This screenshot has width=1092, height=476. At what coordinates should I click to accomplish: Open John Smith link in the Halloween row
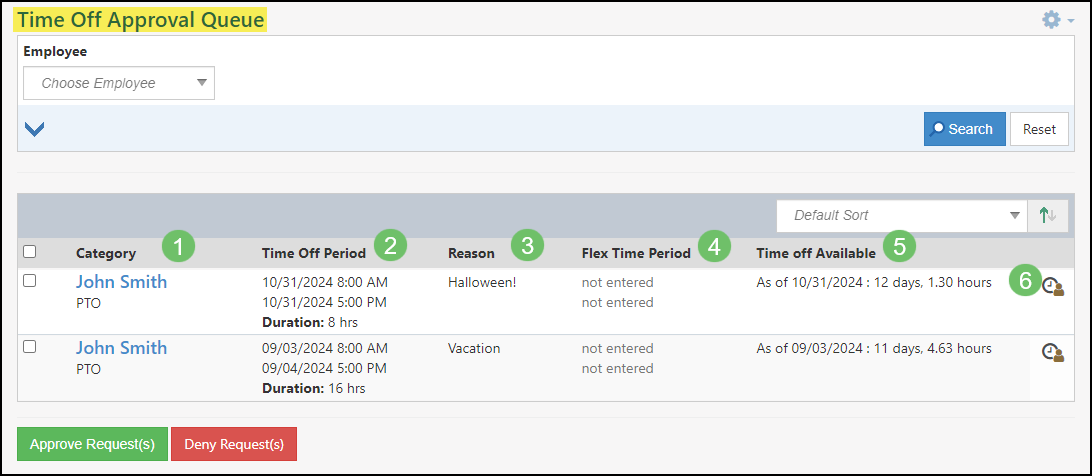tap(121, 282)
